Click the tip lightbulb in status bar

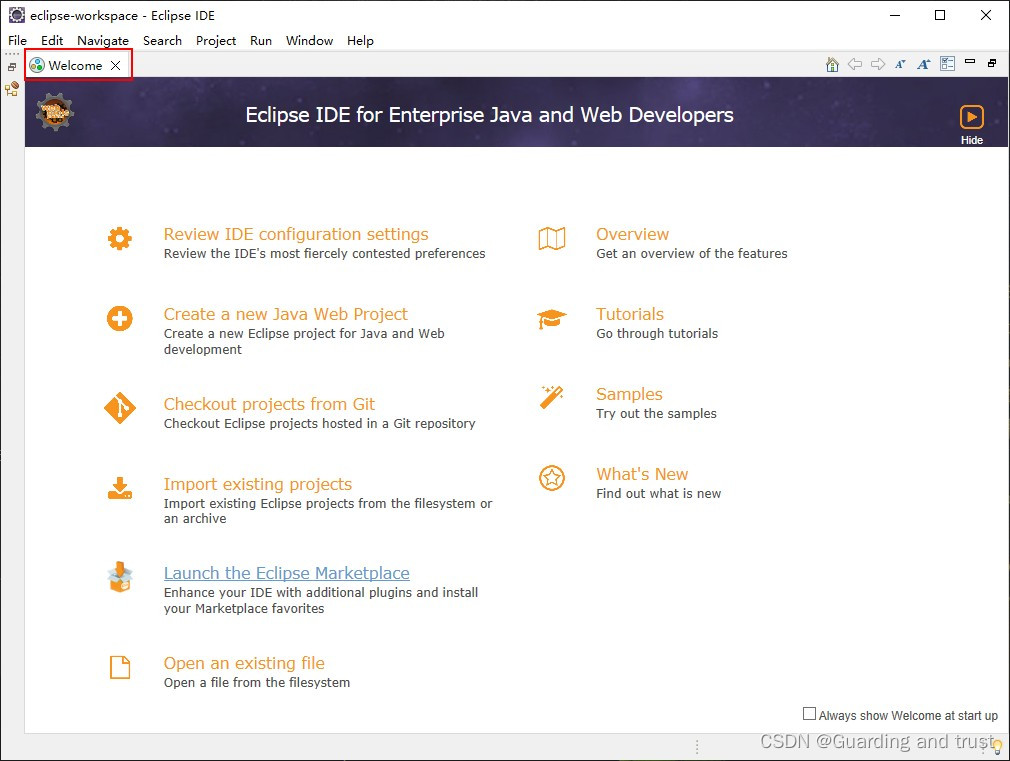pos(998,747)
